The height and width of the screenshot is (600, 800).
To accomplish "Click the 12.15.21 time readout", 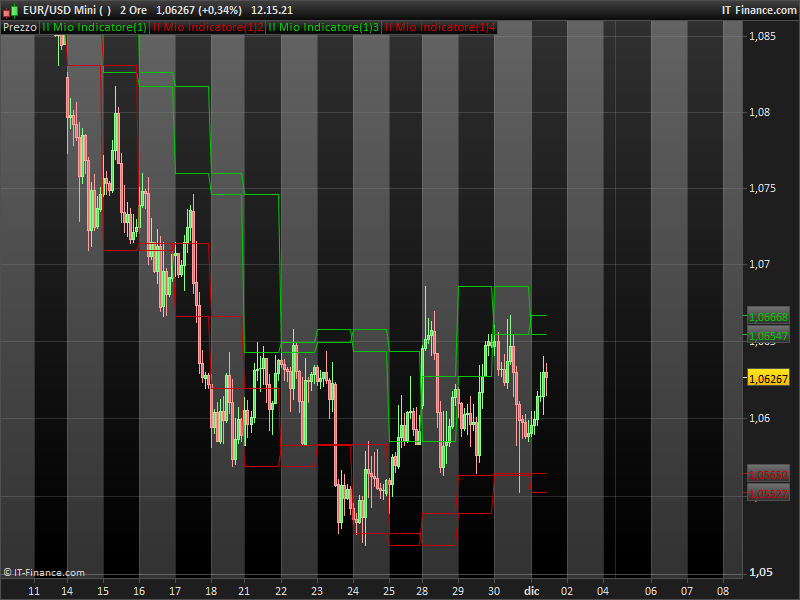I will point(272,10).
